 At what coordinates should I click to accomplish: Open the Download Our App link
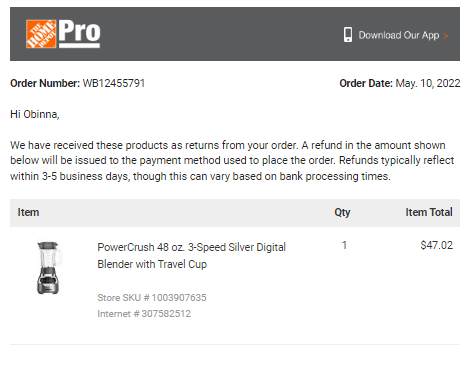pos(399,35)
